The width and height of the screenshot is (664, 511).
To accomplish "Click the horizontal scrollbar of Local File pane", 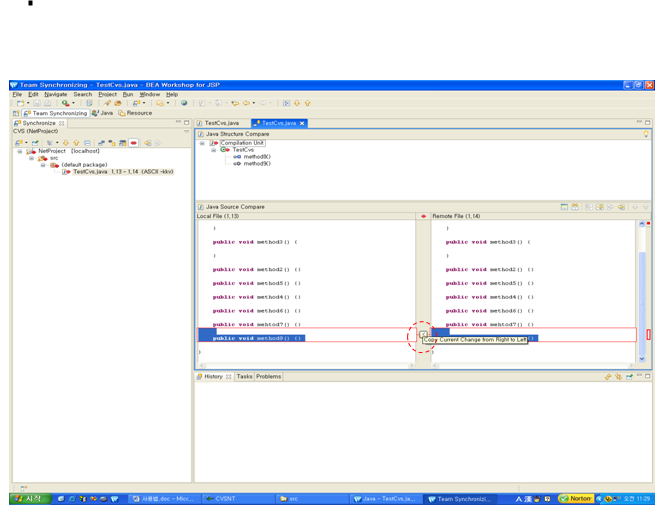I will (306, 365).
